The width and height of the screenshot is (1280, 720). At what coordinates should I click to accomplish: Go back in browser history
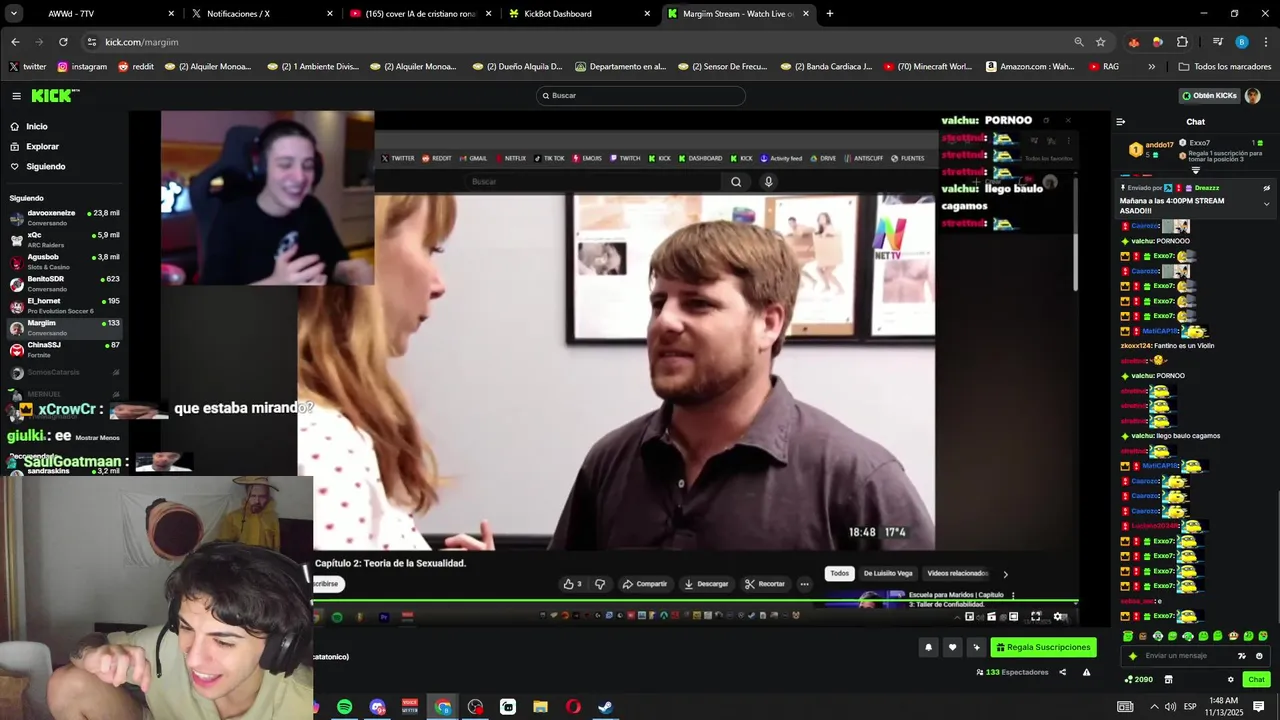click(x=15, y=42)
